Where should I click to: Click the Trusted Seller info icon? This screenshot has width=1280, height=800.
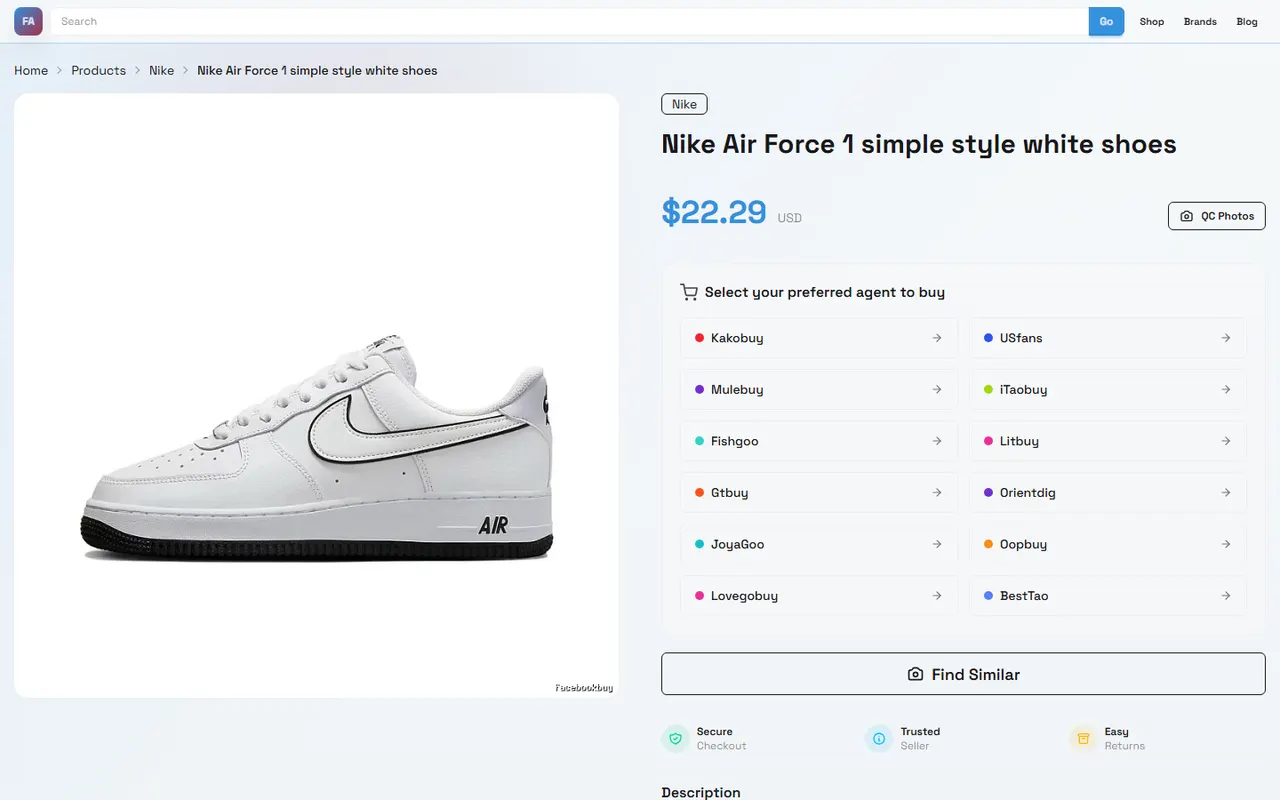879,739
